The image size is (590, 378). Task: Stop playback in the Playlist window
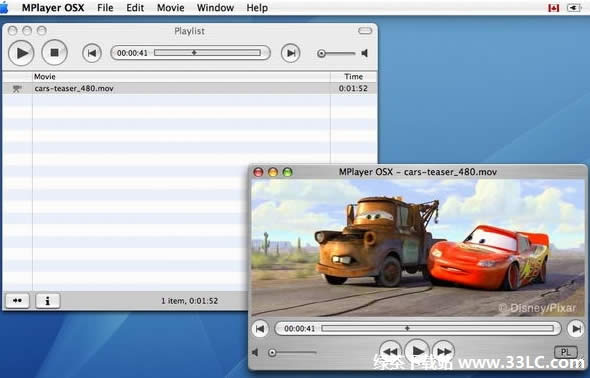click(55, 53)
